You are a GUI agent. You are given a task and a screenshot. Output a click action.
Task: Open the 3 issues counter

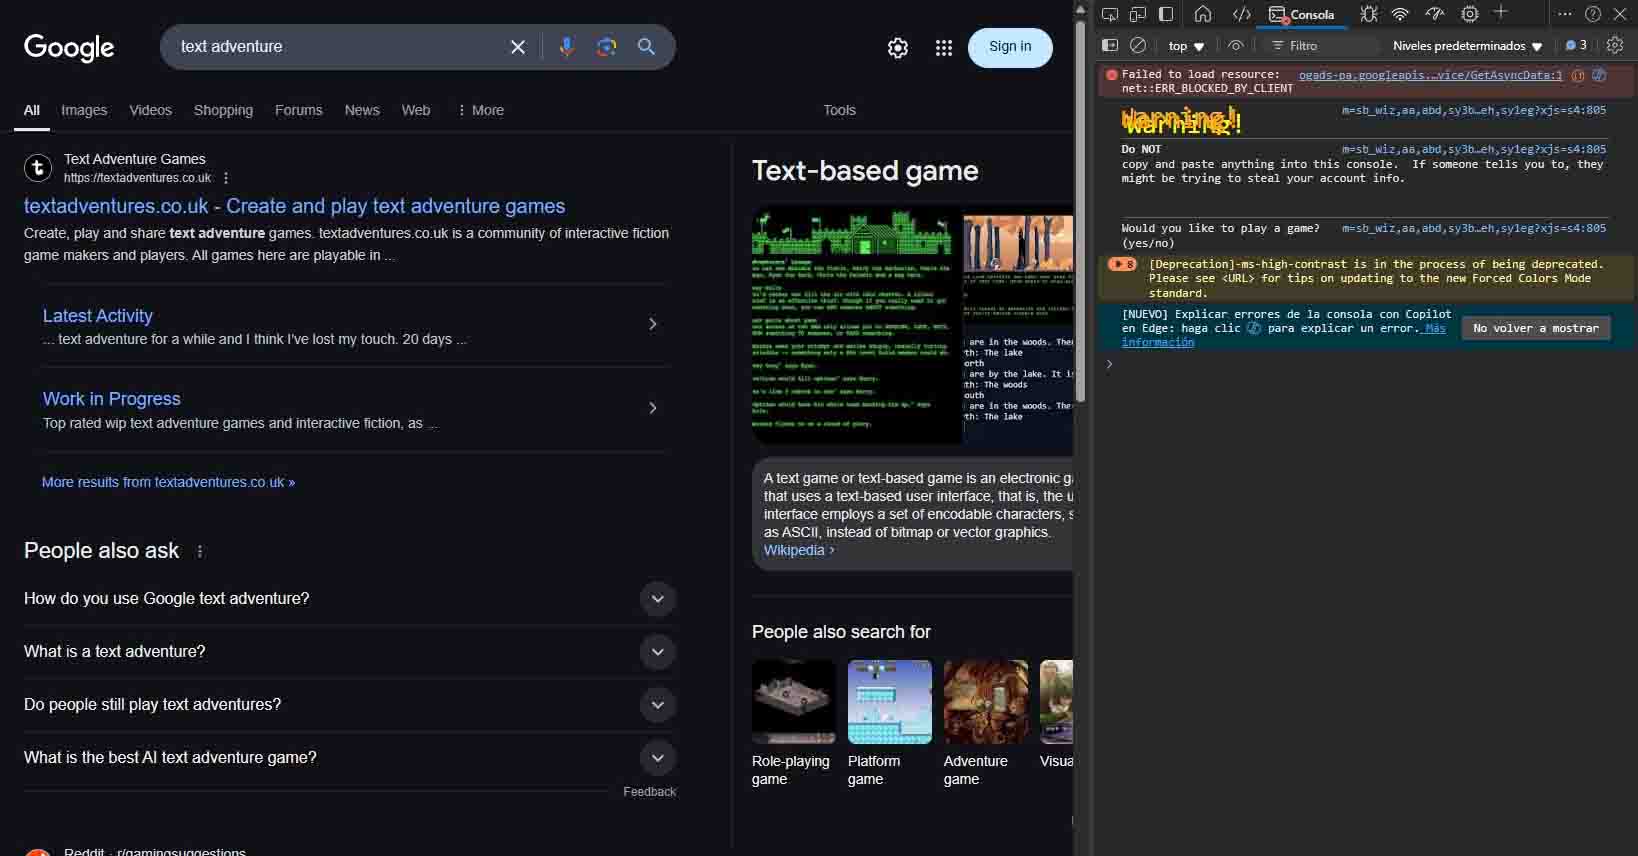pos(1577,45)
